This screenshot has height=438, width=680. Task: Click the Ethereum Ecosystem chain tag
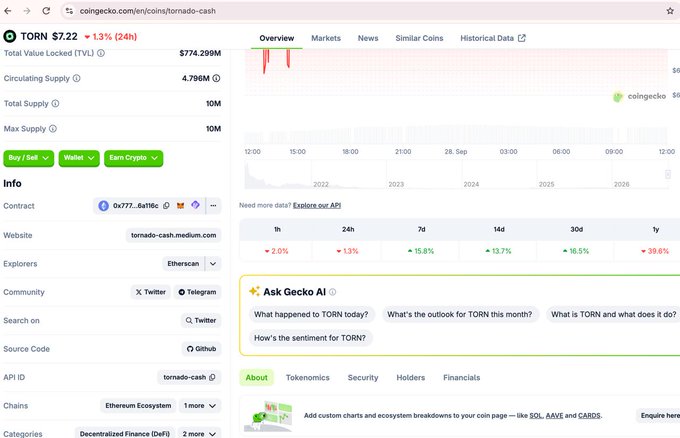coord(138,405)
